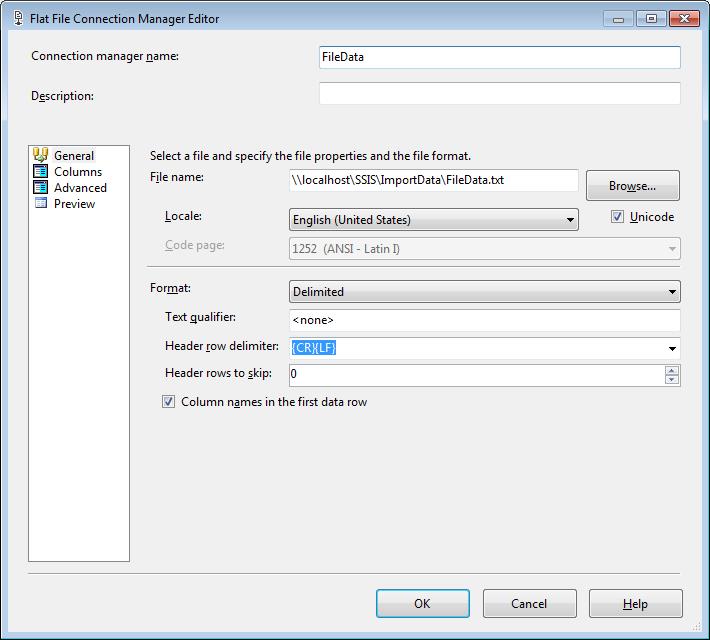The width and height of the screenshot is (710, 640).
Task: Open Help for this dialog
Action: coord(635,603)
